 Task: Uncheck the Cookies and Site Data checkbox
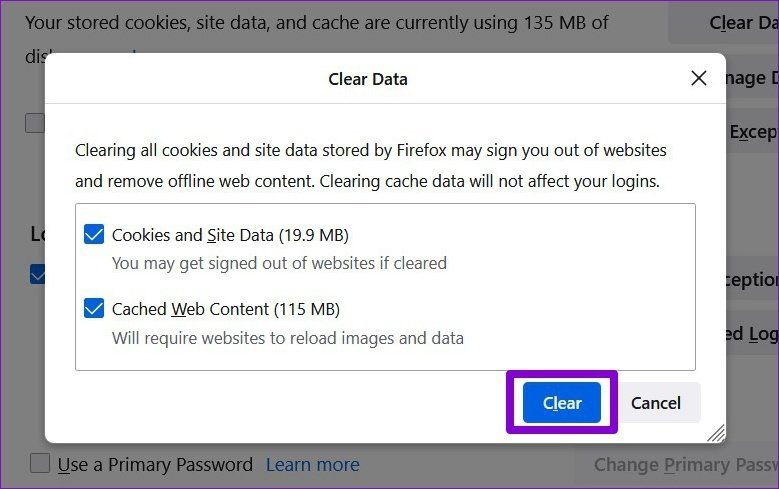click(x=94, y=234)
